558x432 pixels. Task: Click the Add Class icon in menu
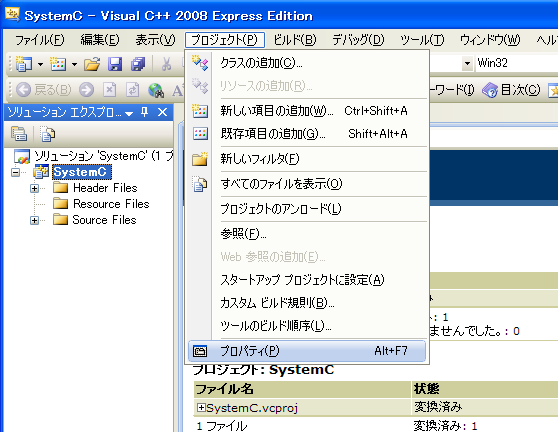click(x=200, y=63)
